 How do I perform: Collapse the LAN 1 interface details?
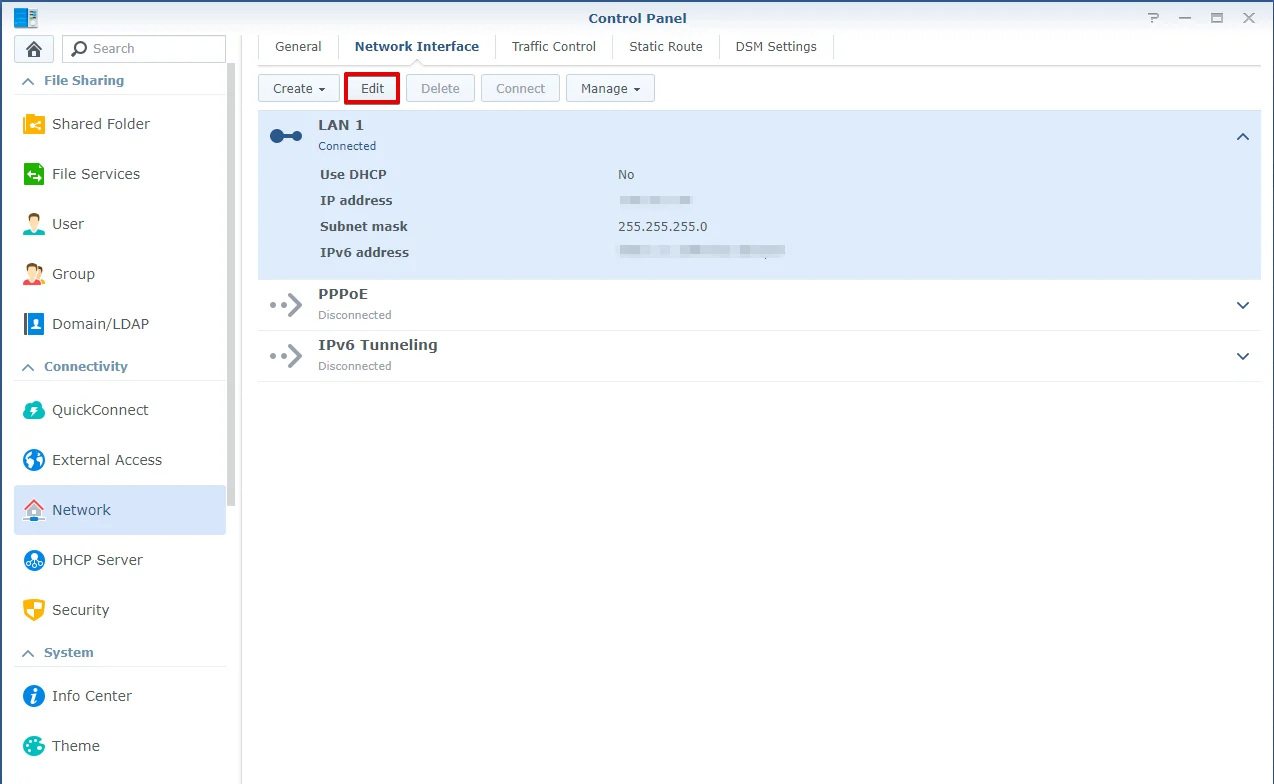pyautogui.click(x=1242, y=137)
